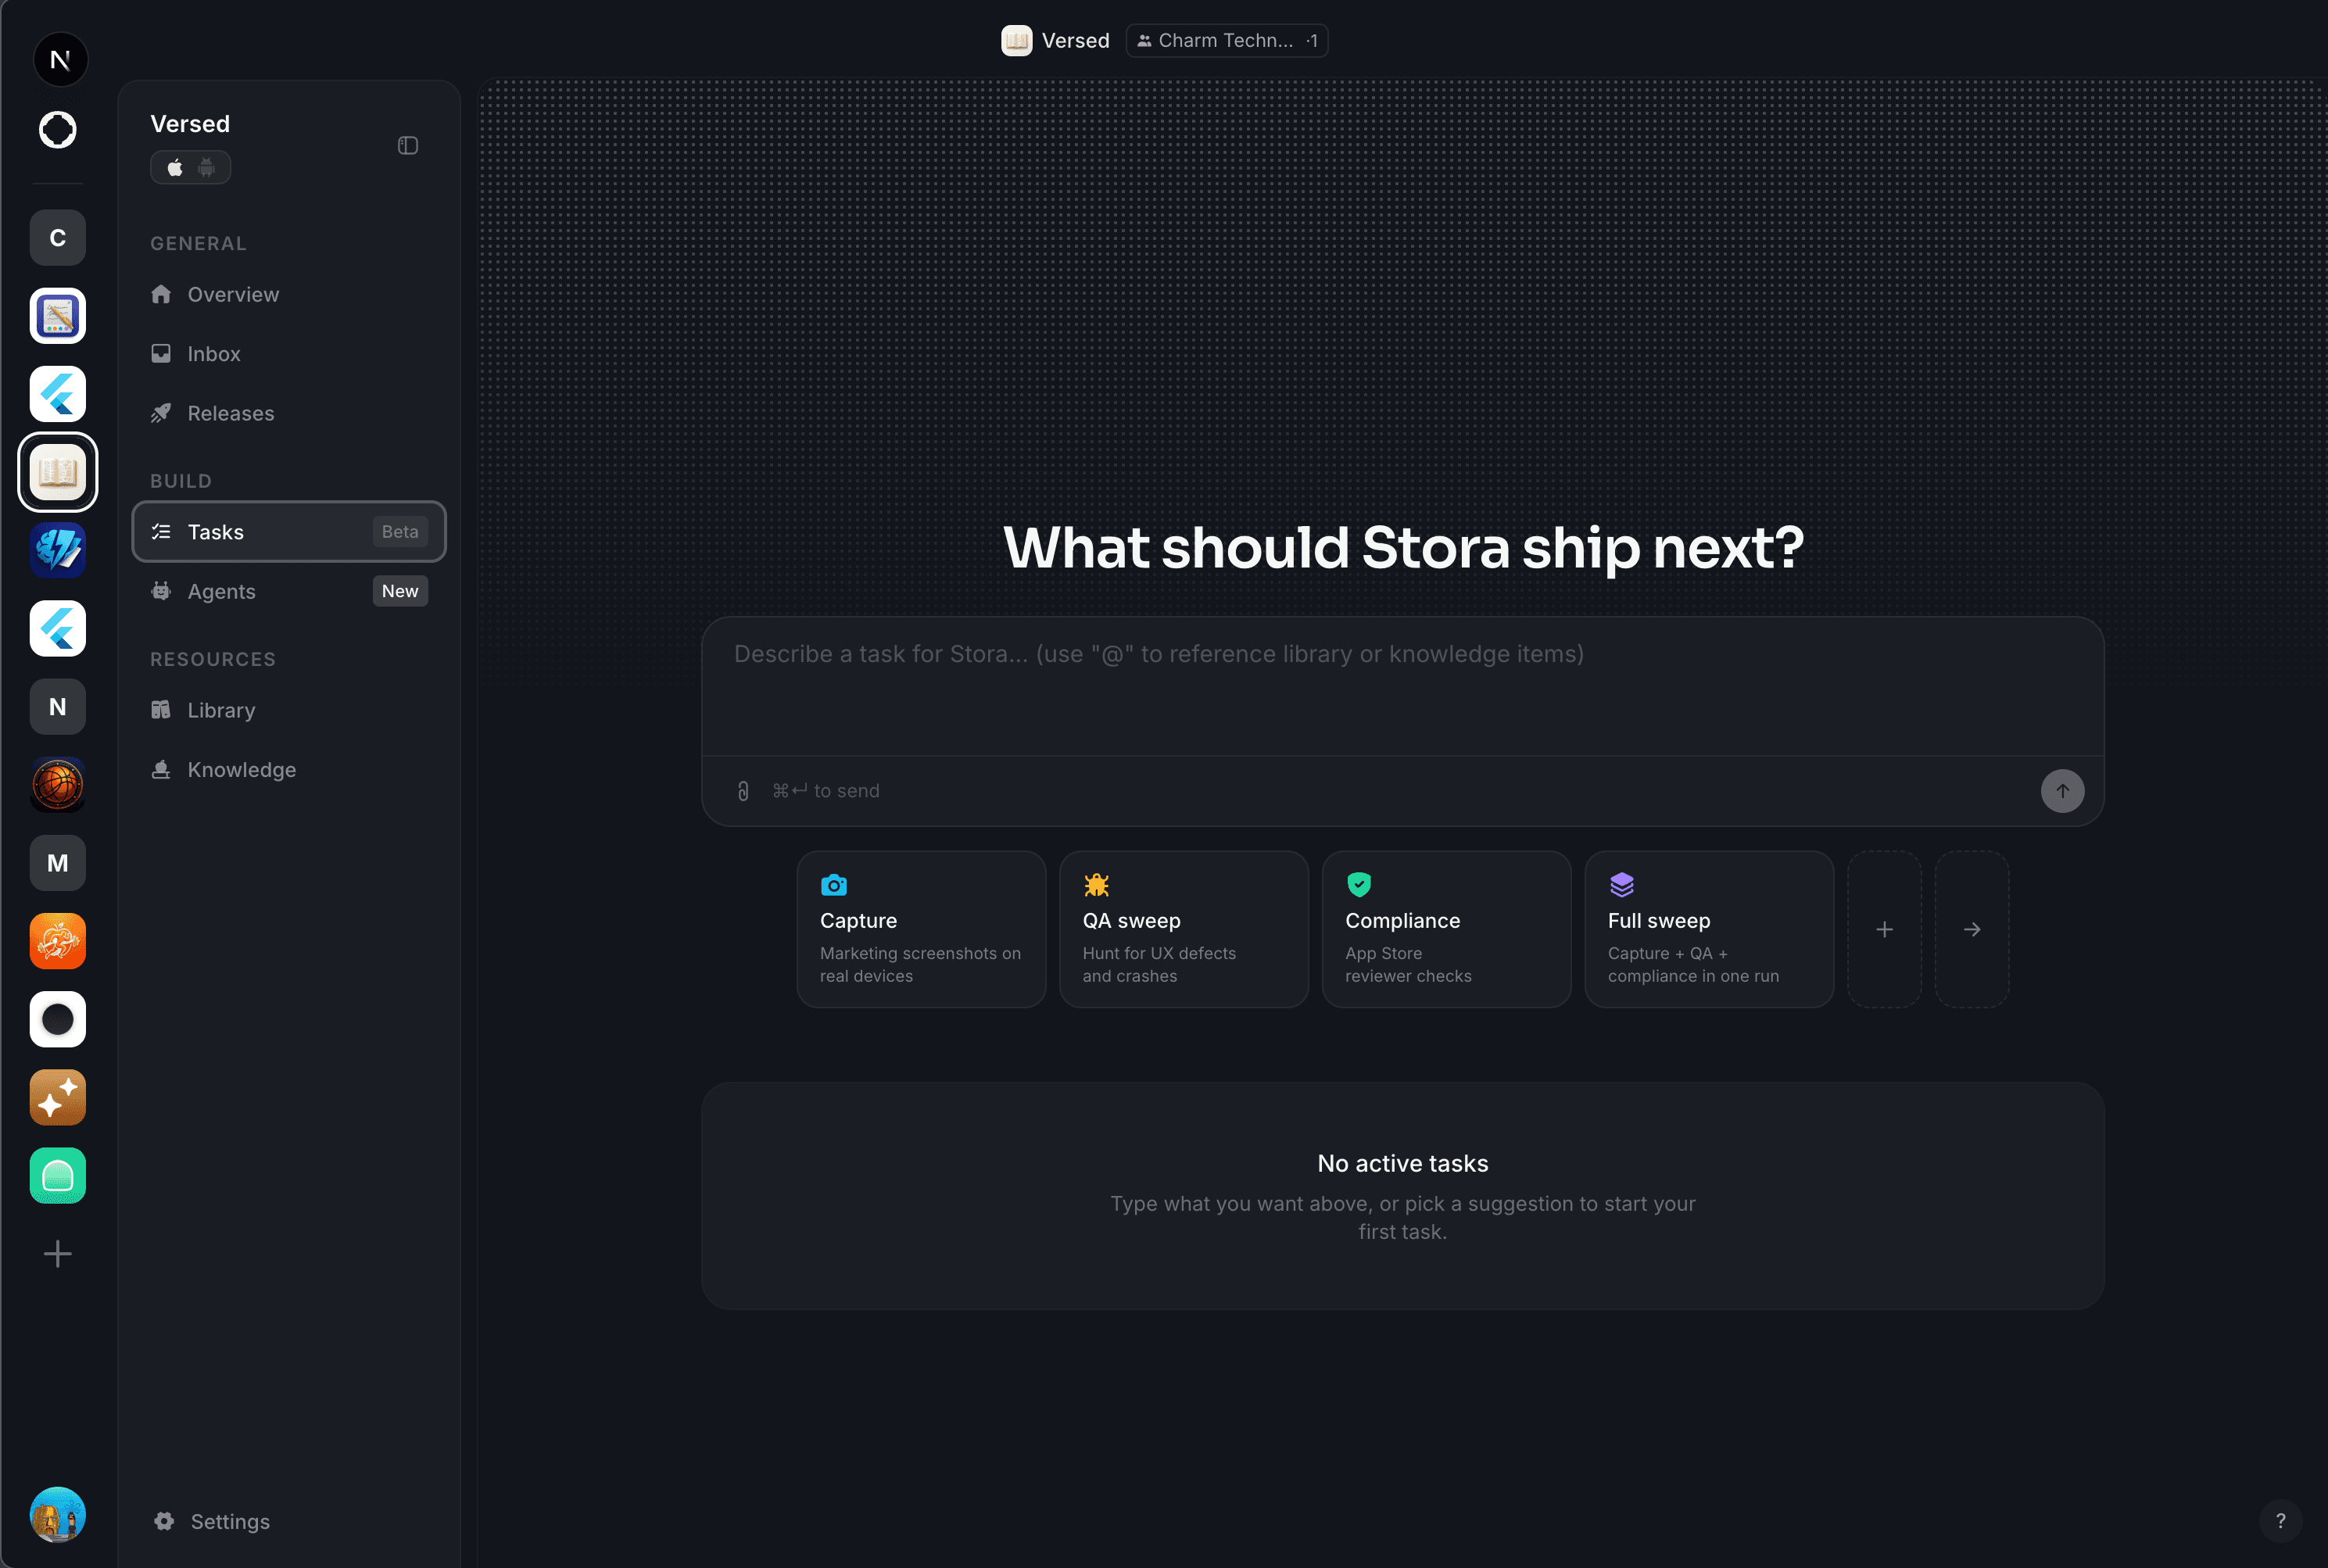
Task: Select the Agents robot icon
Action: click(x=162, y=591)
